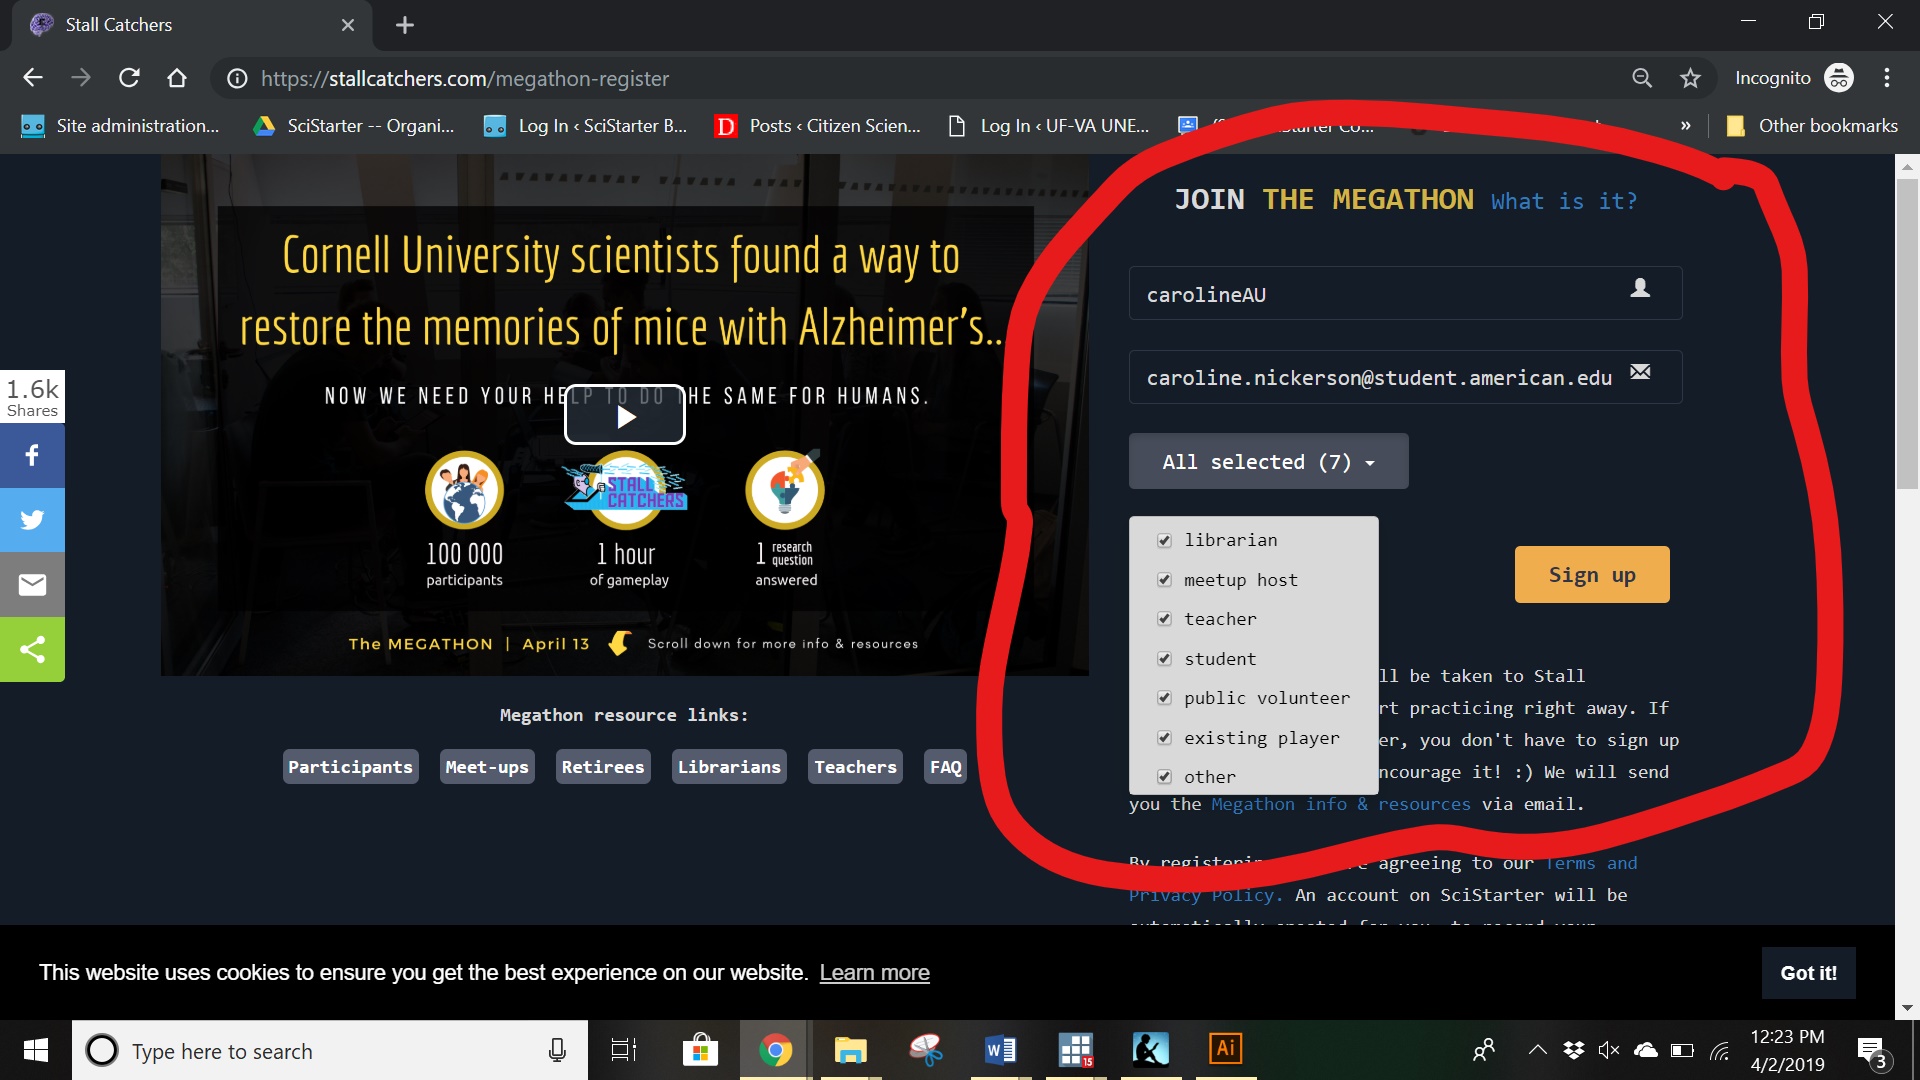Open Site administration bookmark
The image size is (1920, 1080).
tap(120, 126)
